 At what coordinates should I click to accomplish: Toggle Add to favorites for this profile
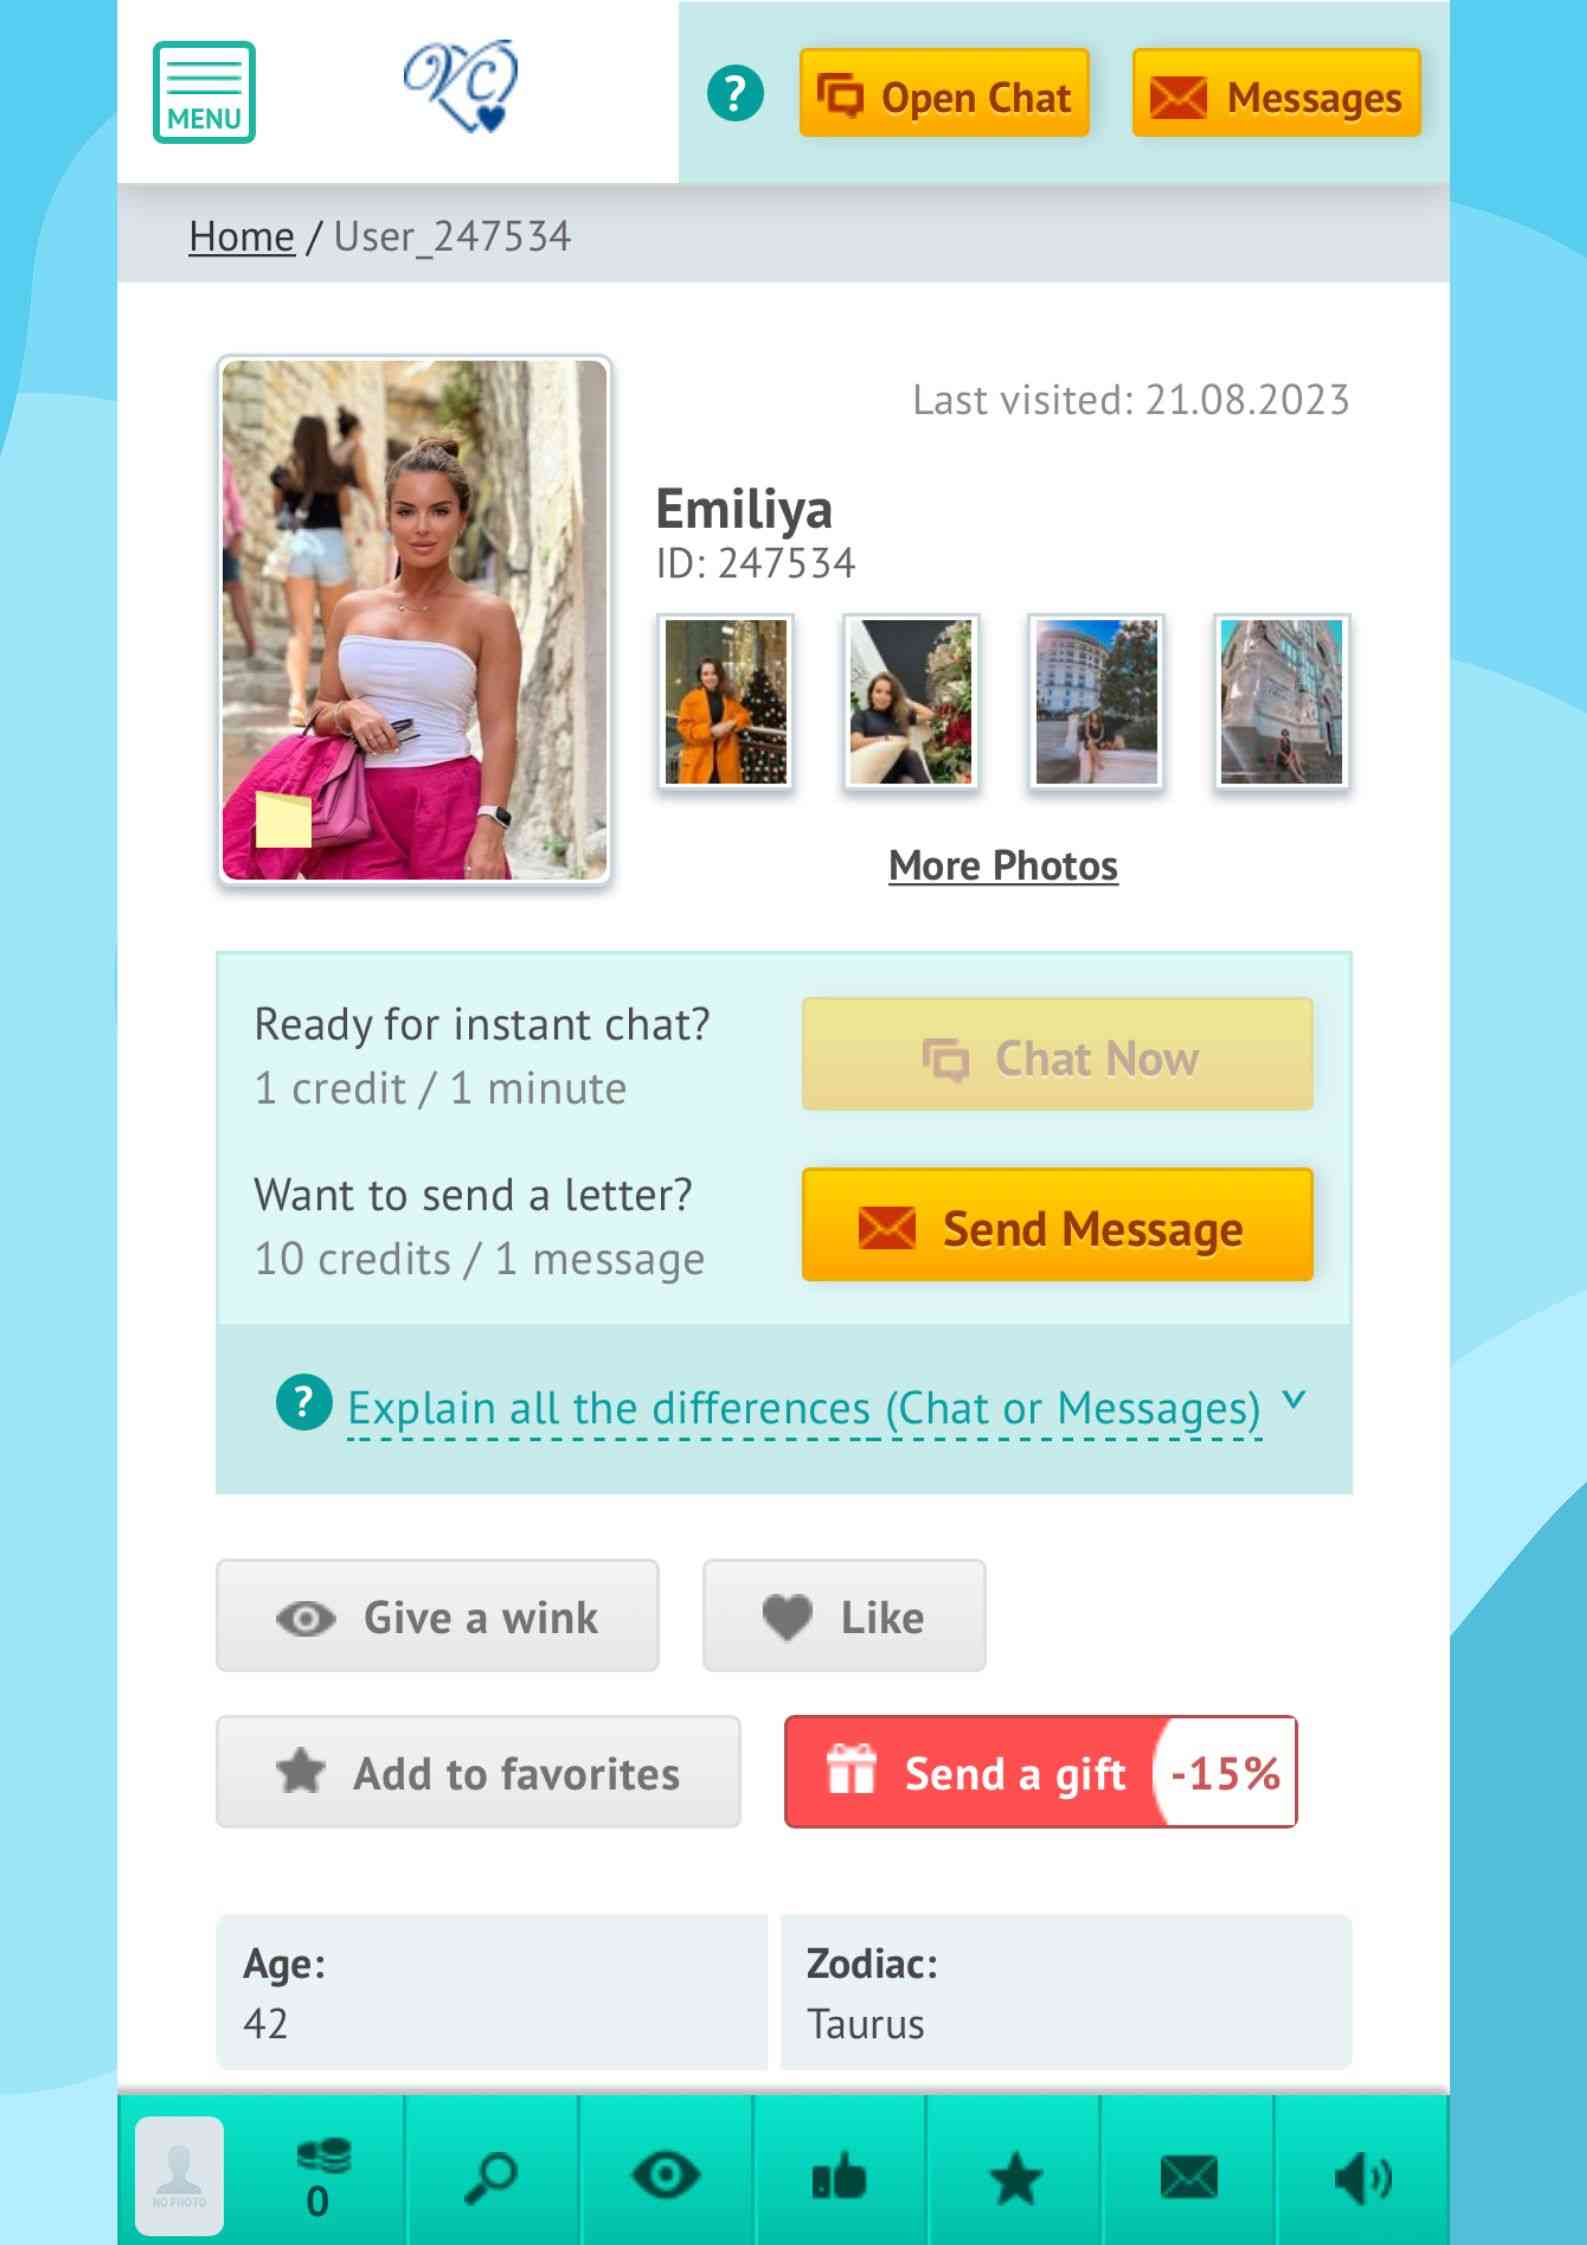point(478,1773)
